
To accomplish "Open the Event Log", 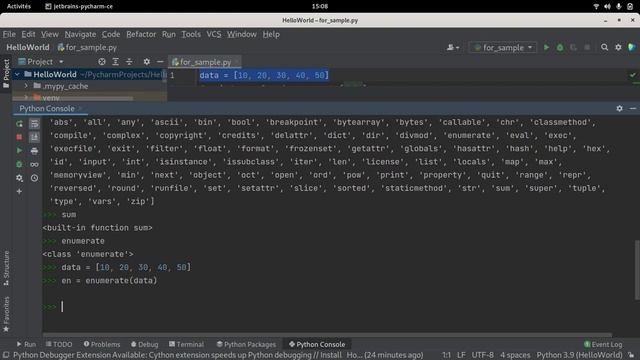I will pos(603,344).
